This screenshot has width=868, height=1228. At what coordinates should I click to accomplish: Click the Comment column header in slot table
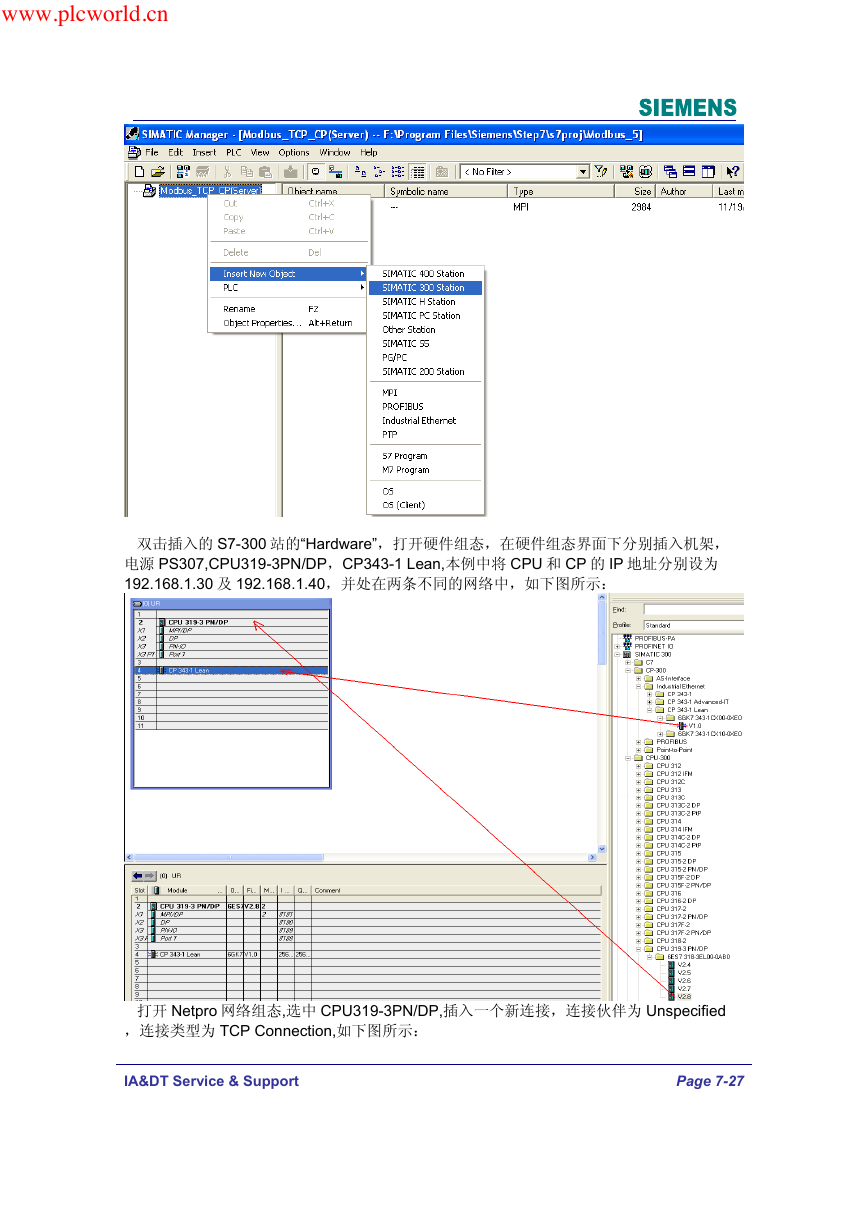(456, 890)
